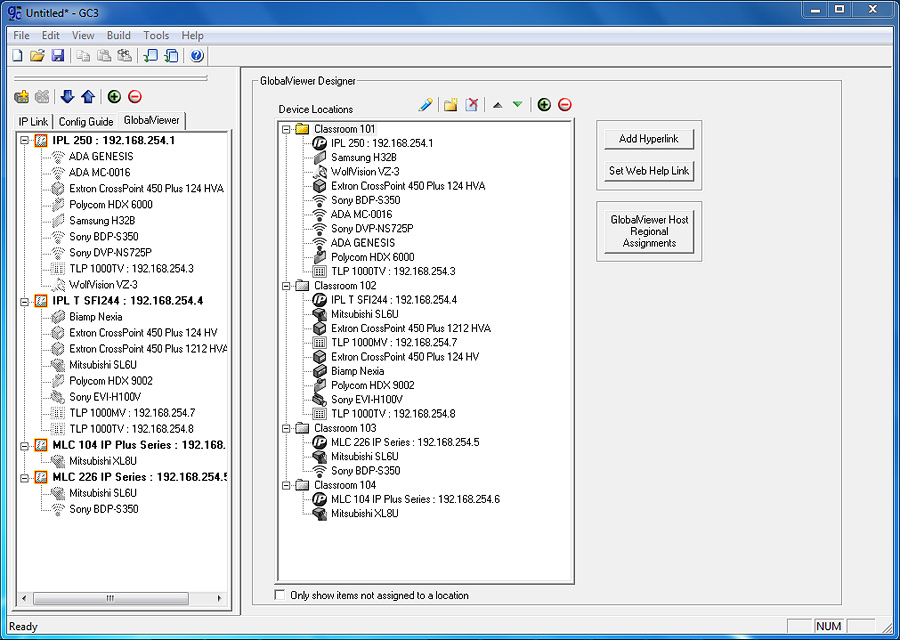This screenshot has height=640, width=900.
Task: Click the Classroom 101 folder icon
Action: [x=302, y=129]
